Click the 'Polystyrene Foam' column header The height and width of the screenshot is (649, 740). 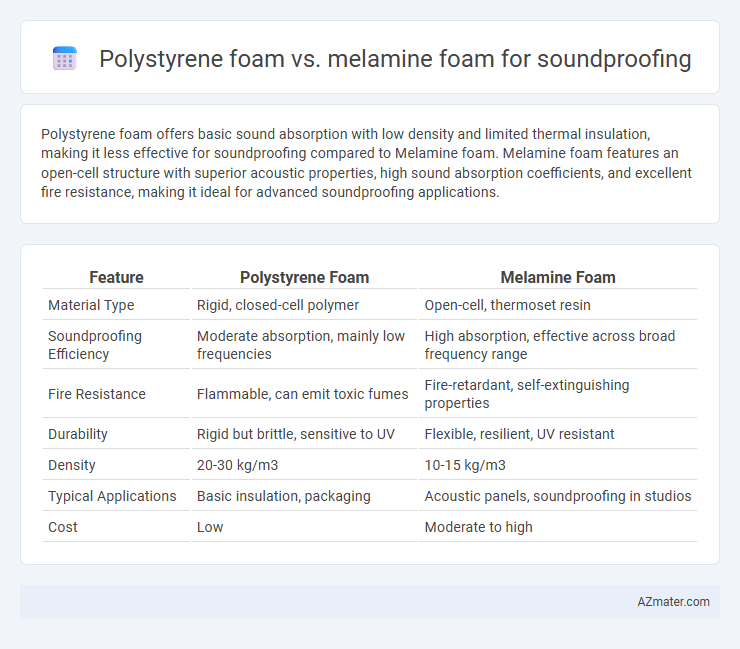click(304, 278)
